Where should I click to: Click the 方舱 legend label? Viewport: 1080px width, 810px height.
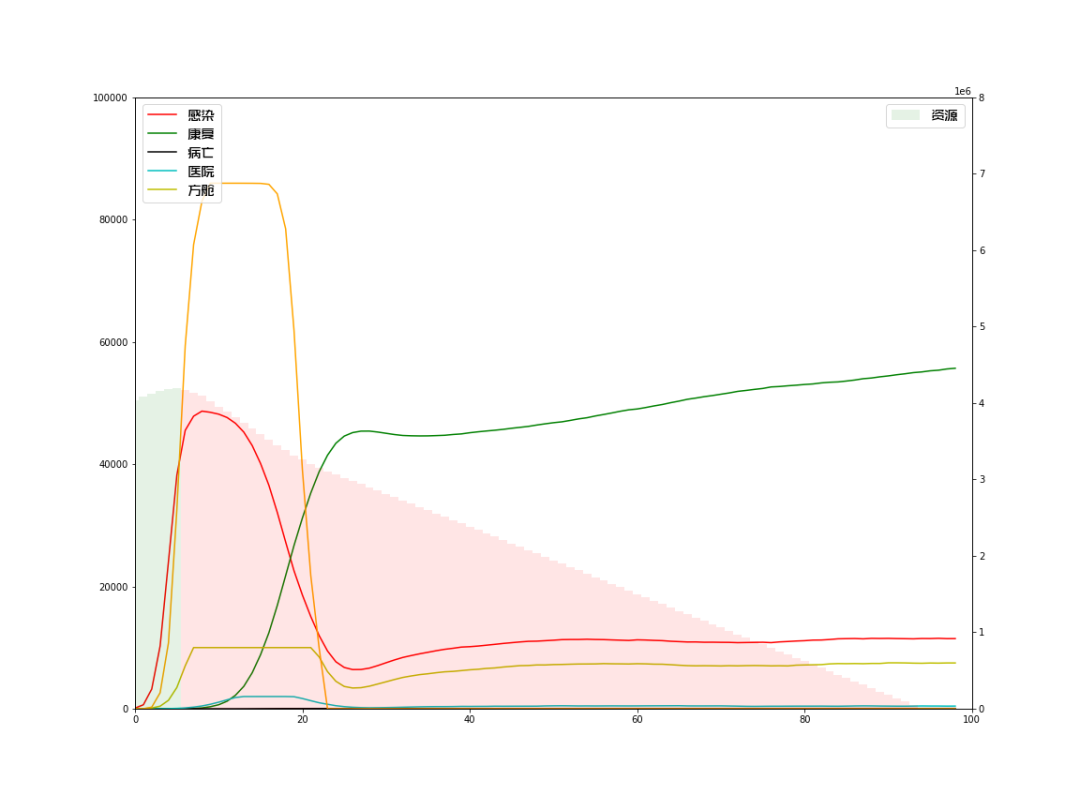point(201,189)
